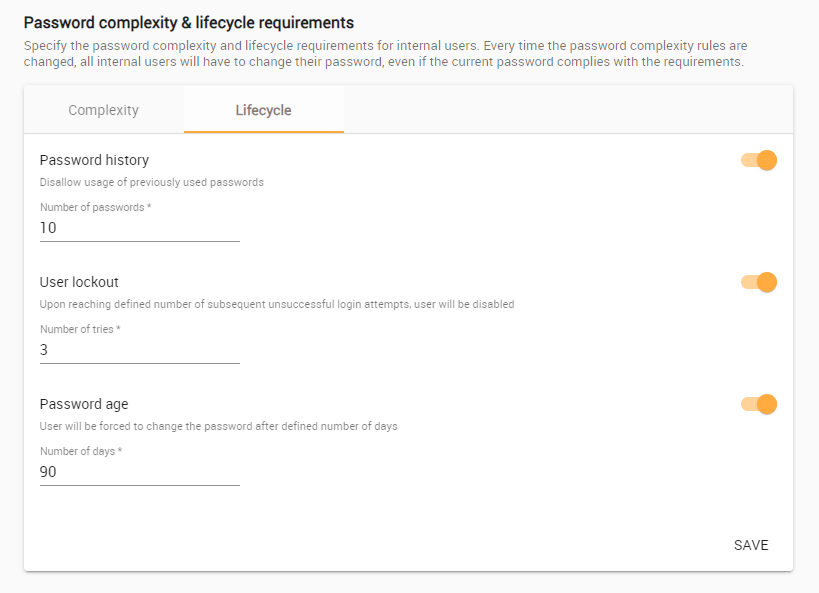Click the "Disallow usage of previously used passwords" text

[152, 182]
